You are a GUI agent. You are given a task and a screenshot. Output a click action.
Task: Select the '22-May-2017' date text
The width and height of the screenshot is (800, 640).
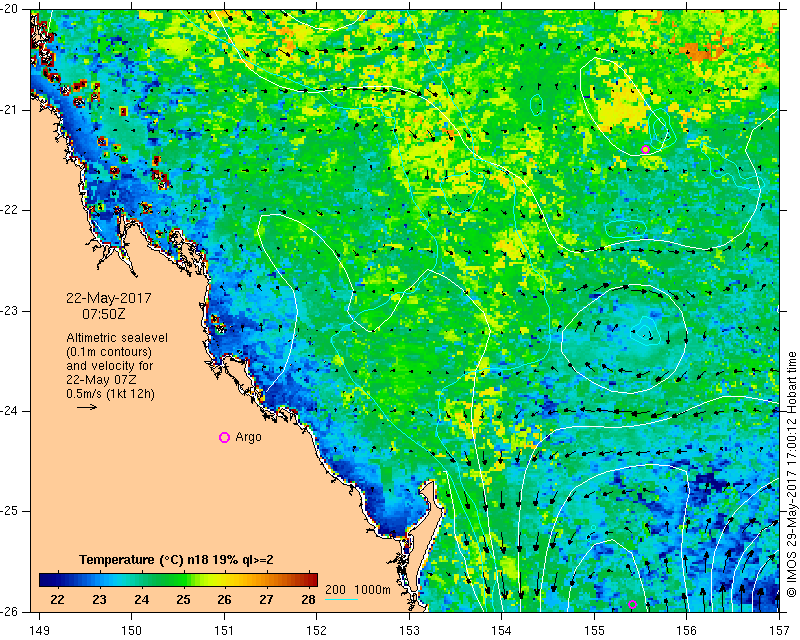coord(109,298)
